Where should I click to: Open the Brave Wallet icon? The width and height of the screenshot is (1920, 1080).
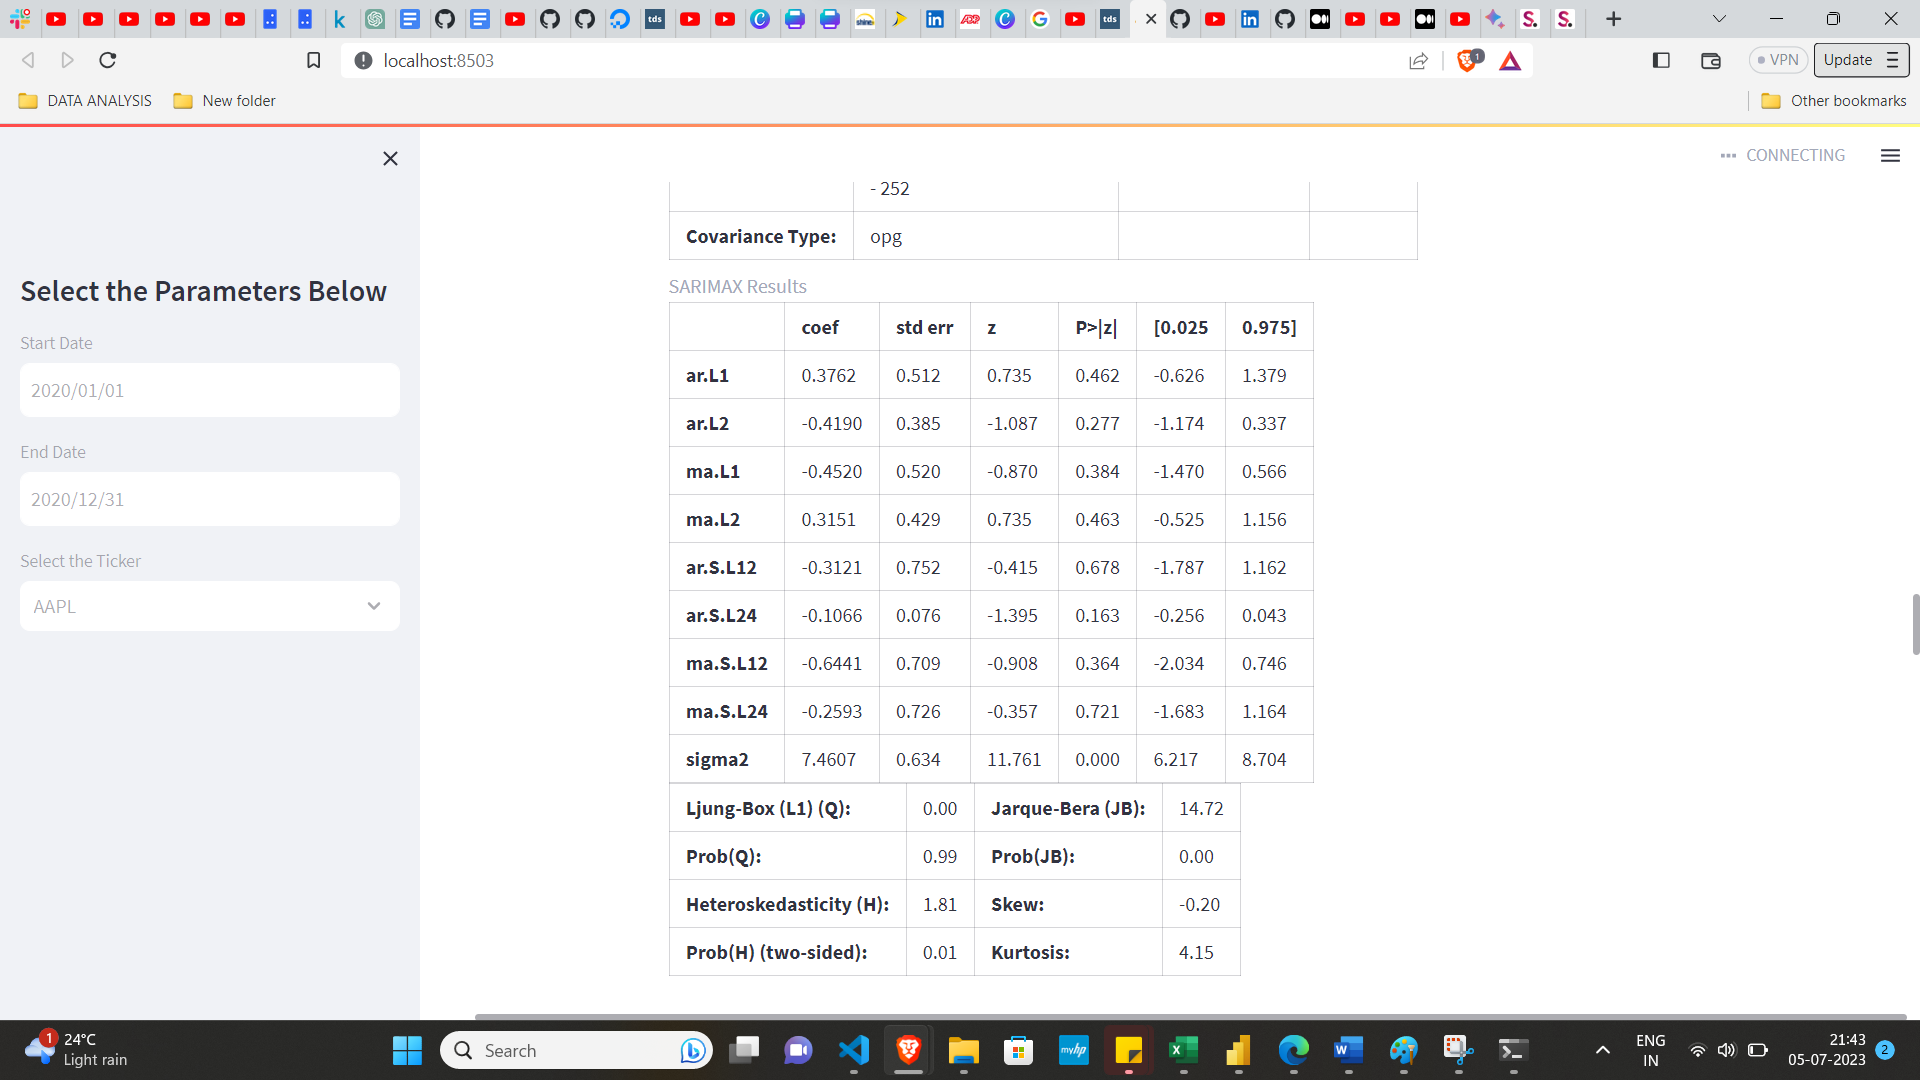[1710, 60]
